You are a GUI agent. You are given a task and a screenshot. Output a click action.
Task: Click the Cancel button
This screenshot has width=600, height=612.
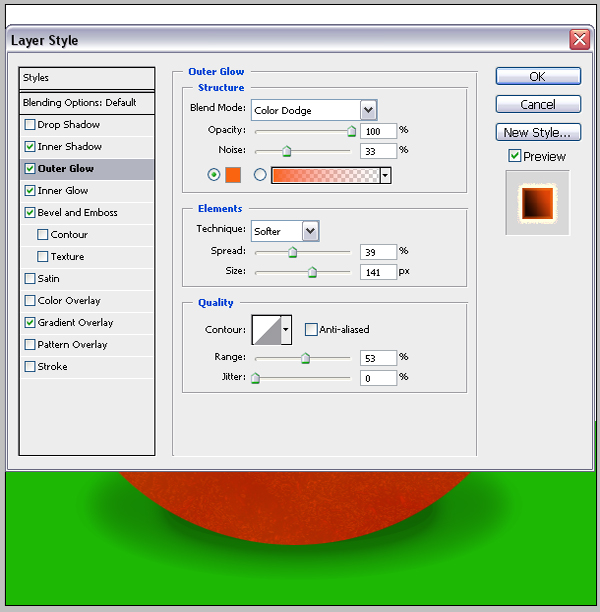click(538, 104)
